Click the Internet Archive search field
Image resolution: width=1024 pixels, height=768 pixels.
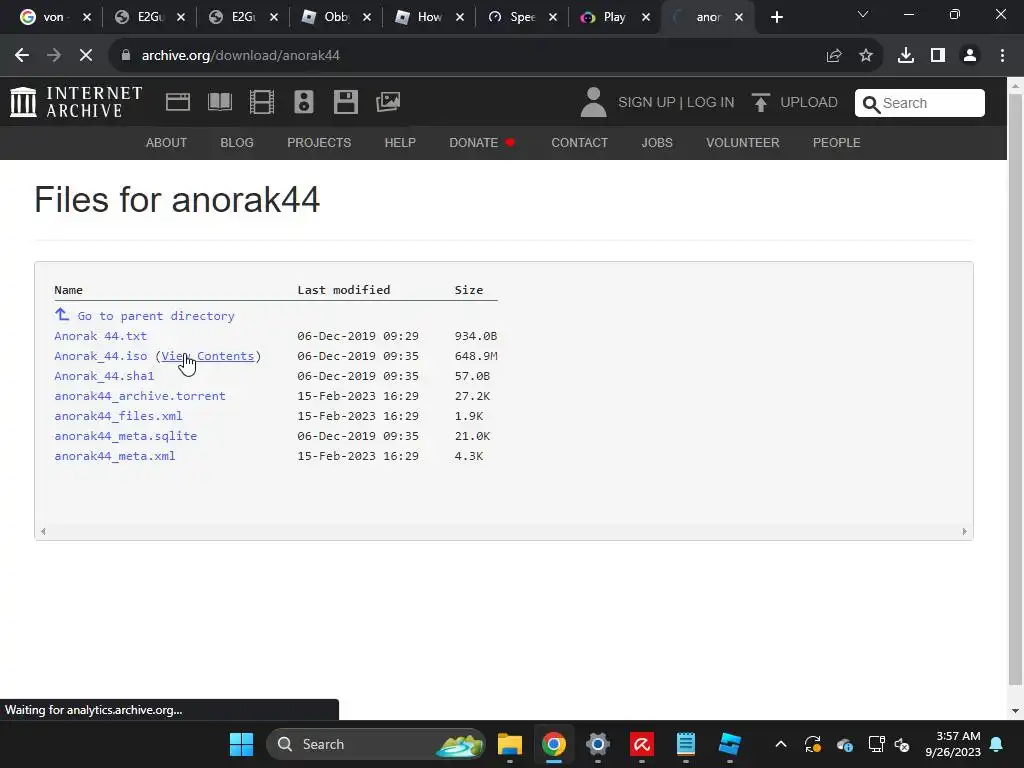click(920, 103)
